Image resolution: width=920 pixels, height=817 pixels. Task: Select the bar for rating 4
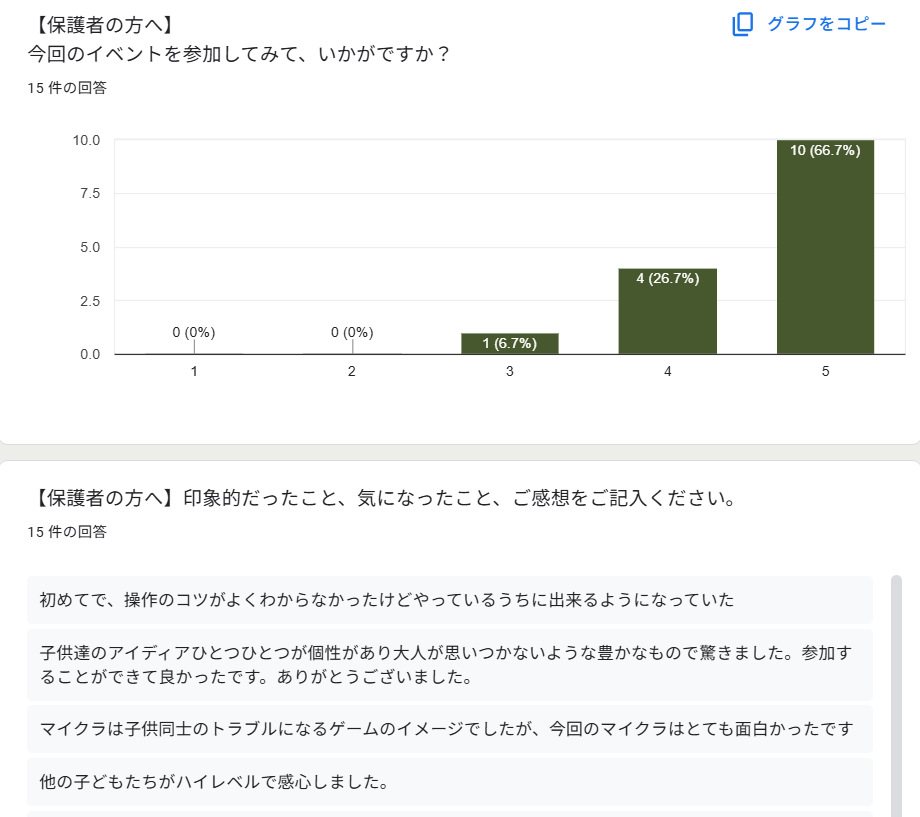668,311
